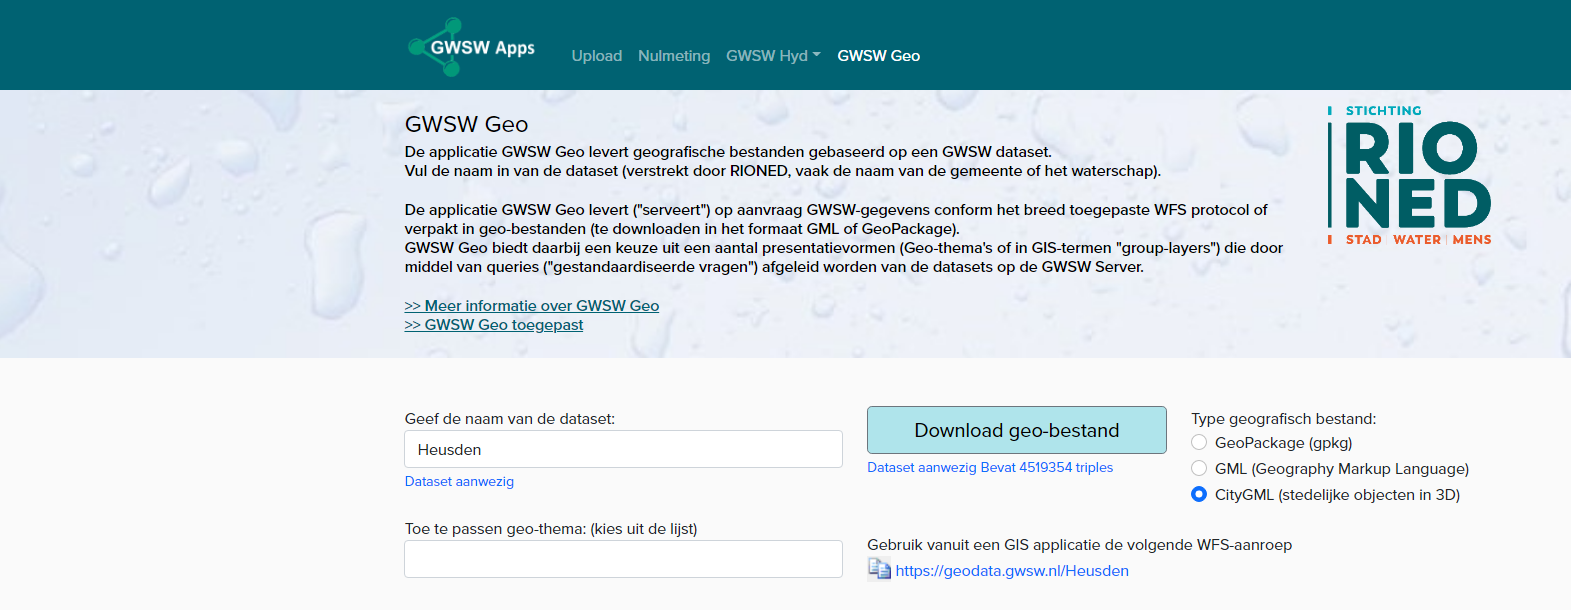Click the 'Type geografisch bestand:' label

coord(1284,419)
